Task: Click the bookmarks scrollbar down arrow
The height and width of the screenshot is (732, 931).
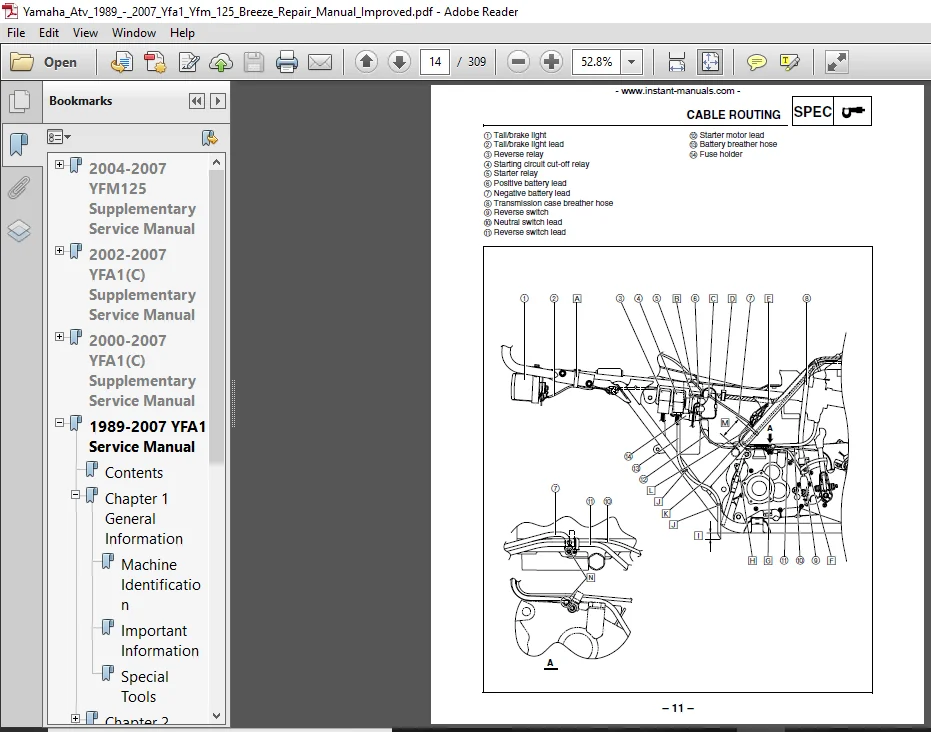Action: pyautogui.click(x=216, y=716)
